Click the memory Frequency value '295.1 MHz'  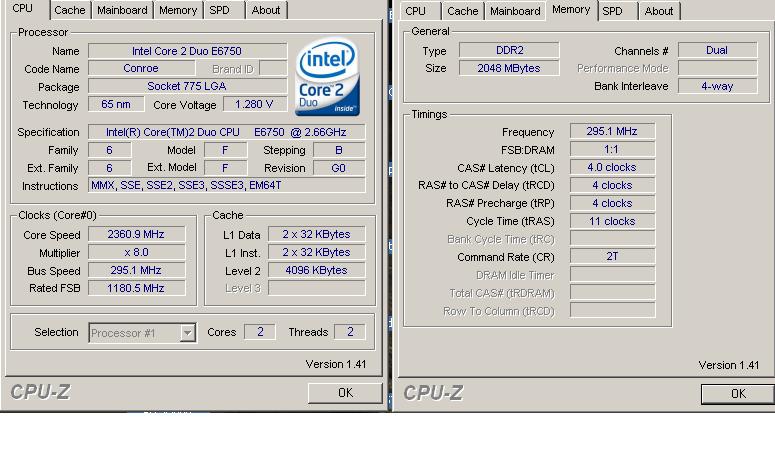612,131
